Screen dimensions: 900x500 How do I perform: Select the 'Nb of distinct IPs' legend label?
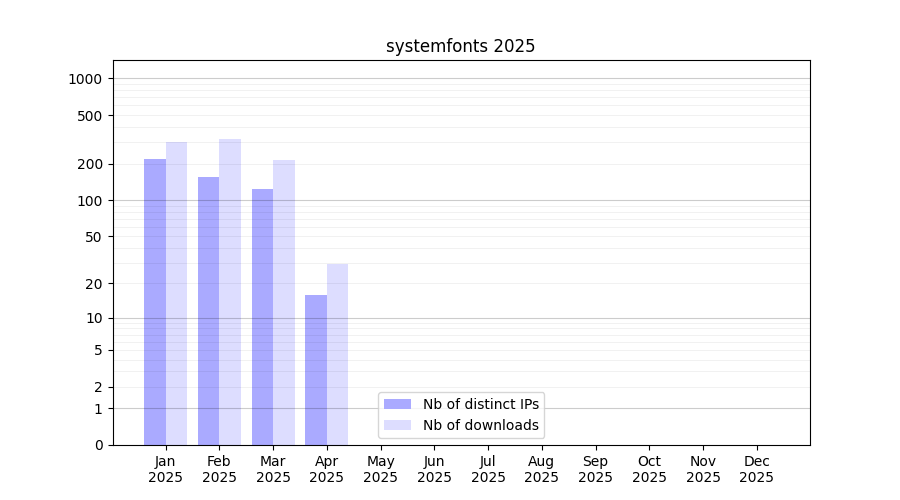(x=481, y=404)
